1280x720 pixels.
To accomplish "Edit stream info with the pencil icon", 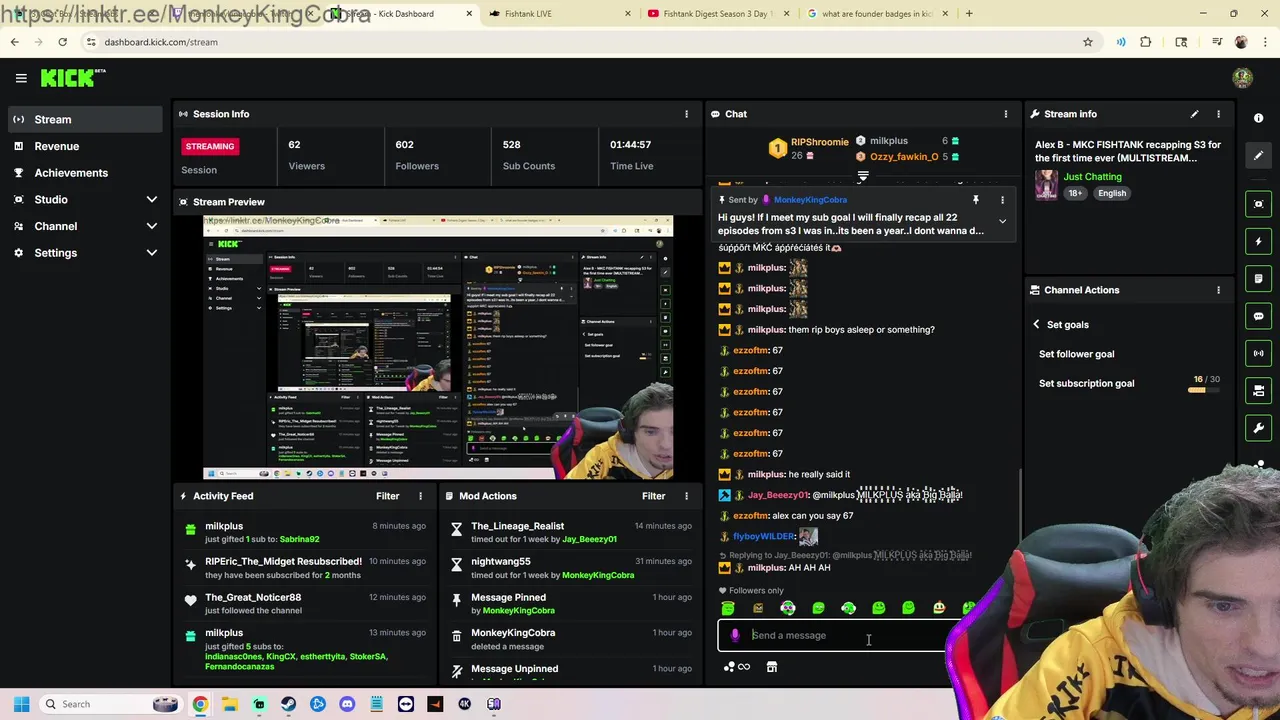I will tap(1194, 114).
